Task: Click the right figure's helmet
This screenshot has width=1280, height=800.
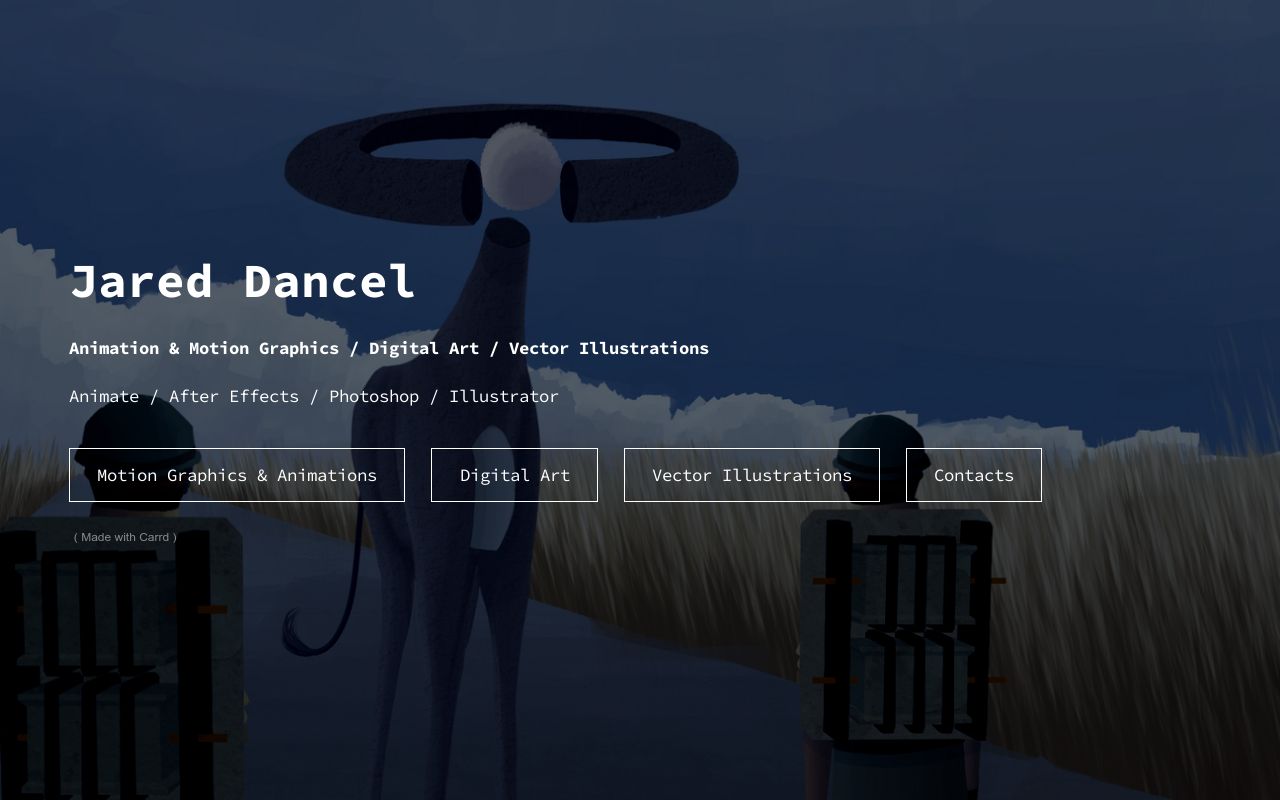Action: (882, 438)
